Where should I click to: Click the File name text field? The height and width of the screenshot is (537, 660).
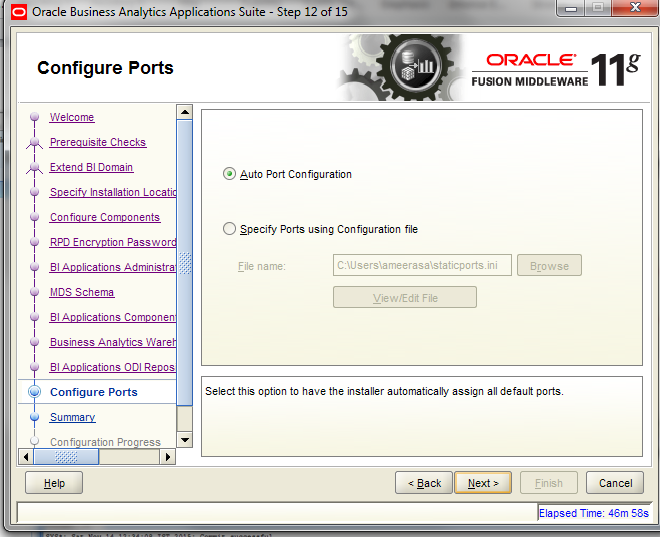[422, 265]
